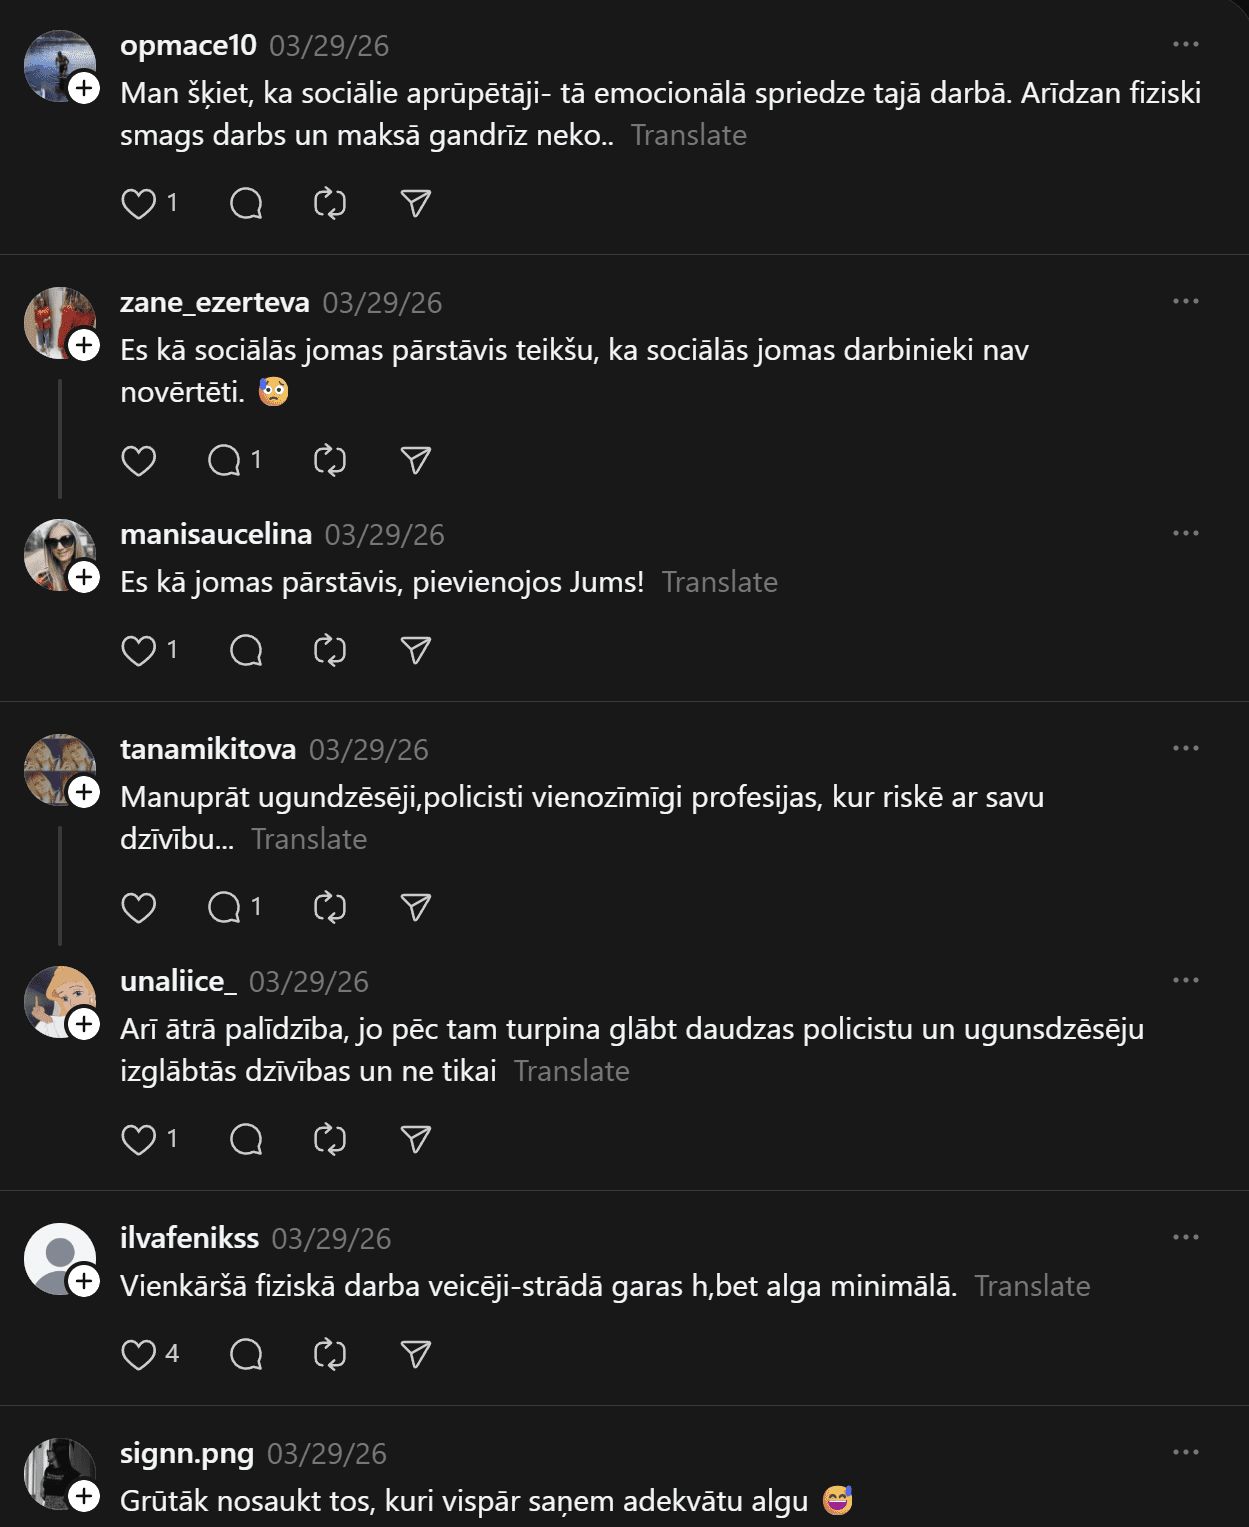The width and height of the screenshot is (1249, 1527).
Task: Follow opmace10 using plus badge
Action: click(x=84, y=88)
